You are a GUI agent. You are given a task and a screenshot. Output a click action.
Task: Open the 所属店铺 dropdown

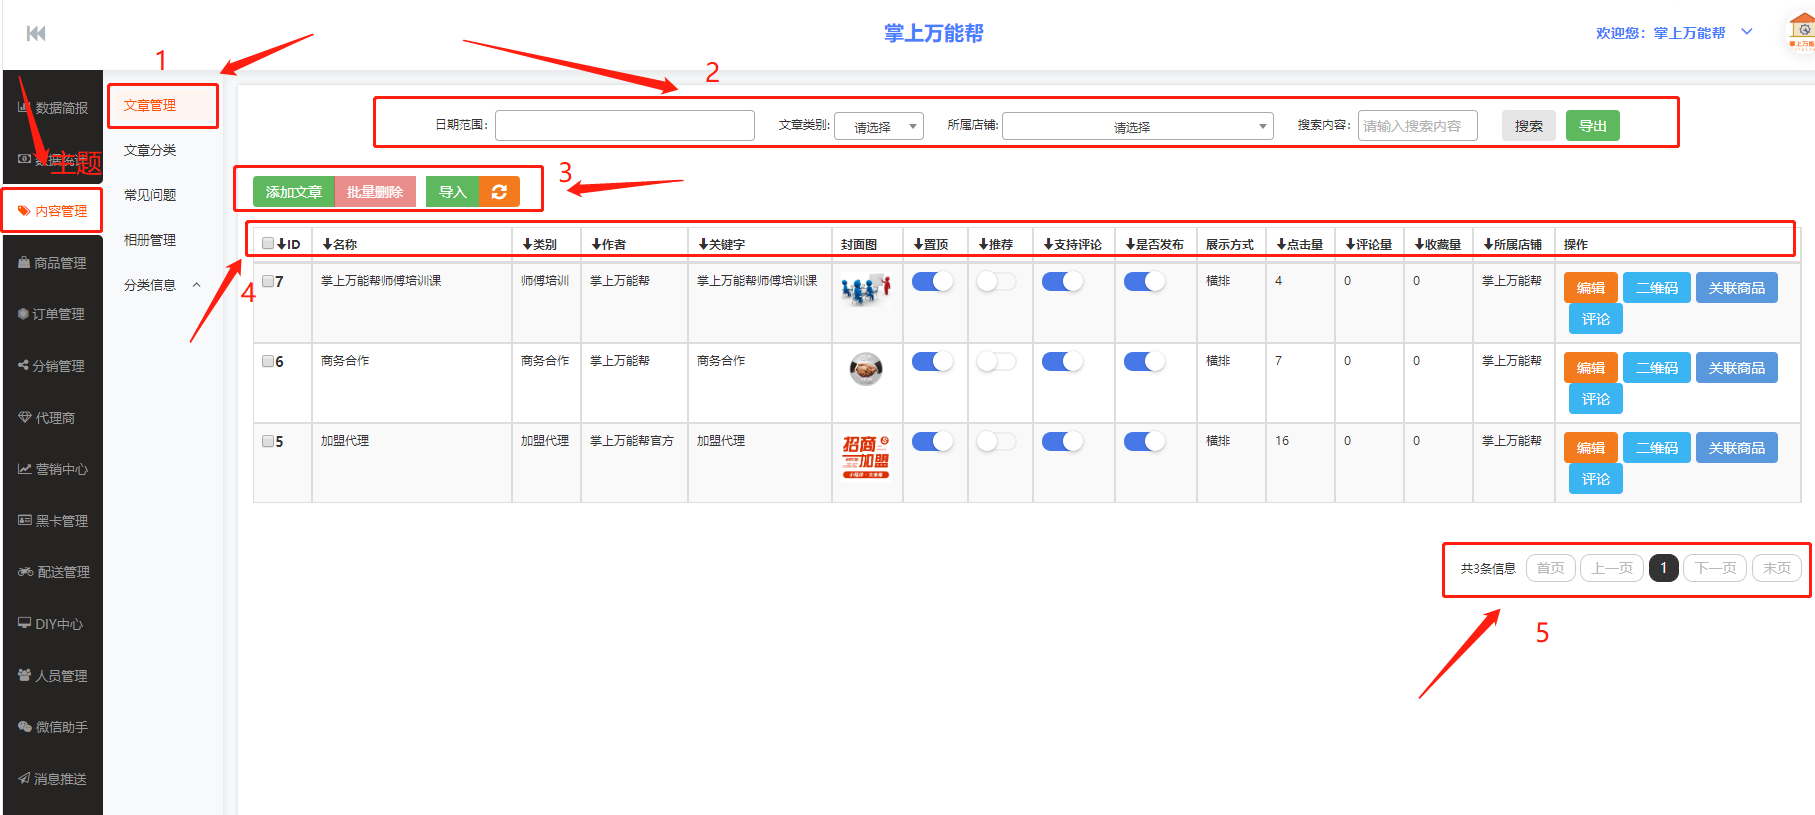coord(1137,127)
